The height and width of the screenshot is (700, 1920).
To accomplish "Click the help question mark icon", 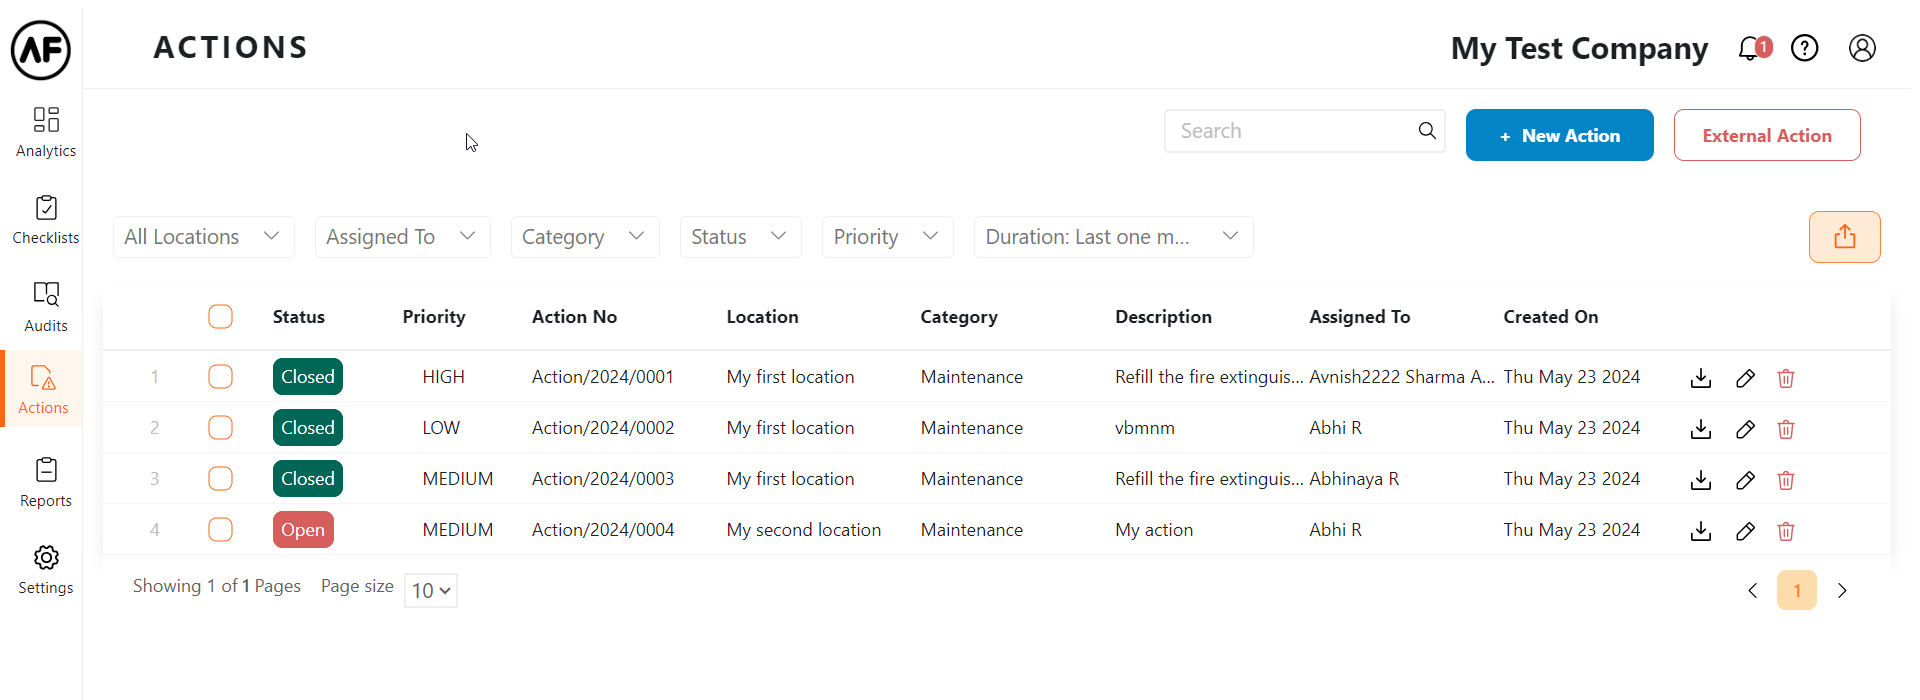I will tap(1804, 48).
